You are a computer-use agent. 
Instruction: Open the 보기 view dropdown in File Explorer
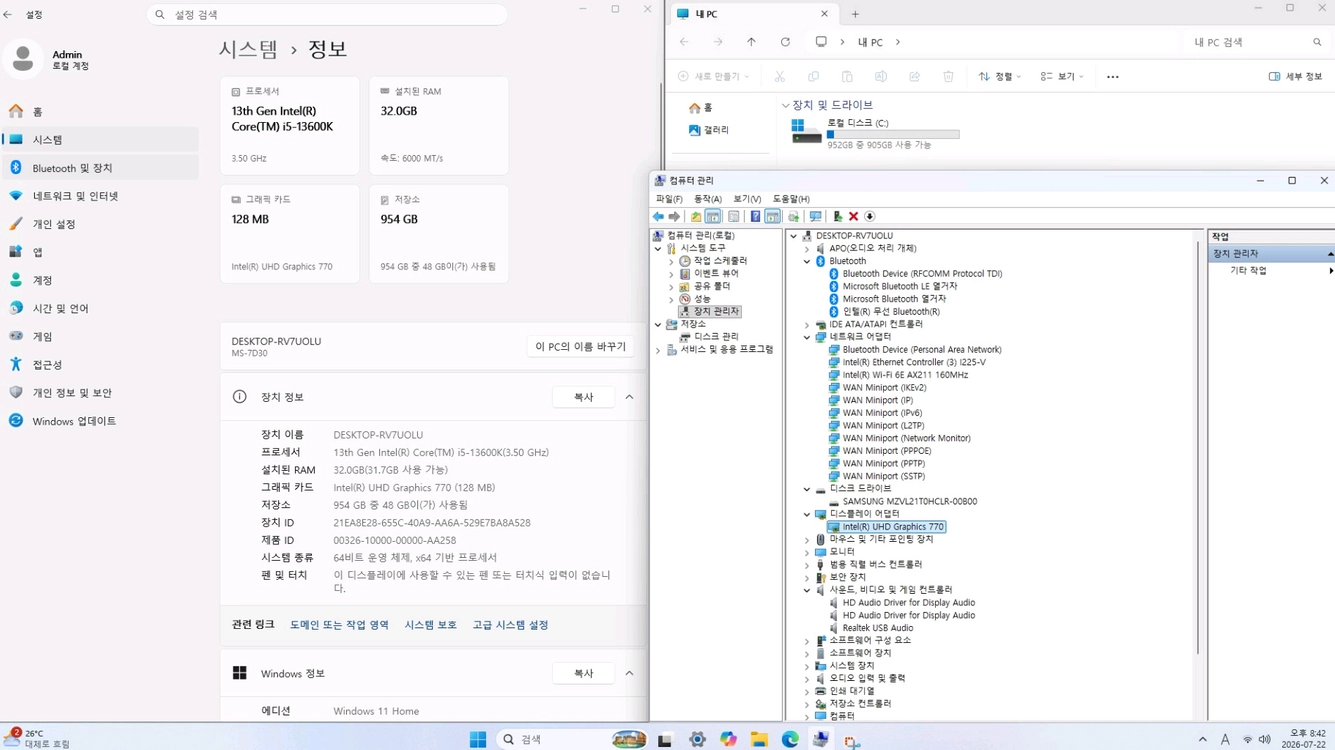click(1062, 76)
